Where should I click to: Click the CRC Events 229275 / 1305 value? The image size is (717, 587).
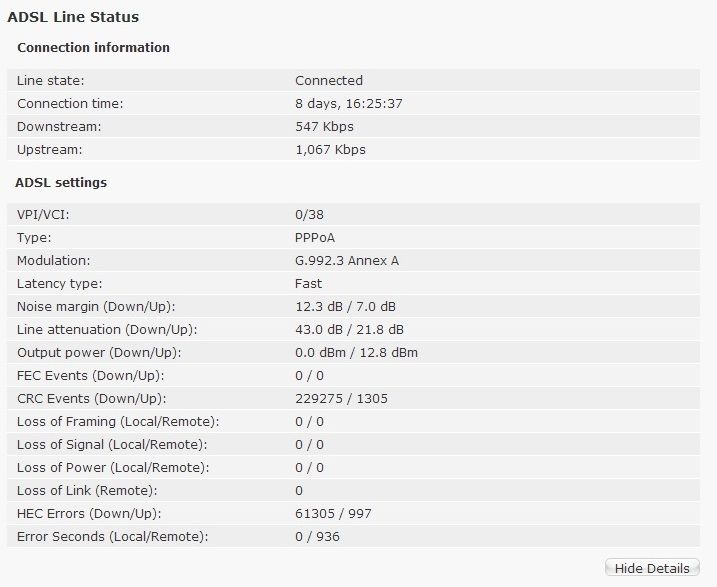pos(341,399)
